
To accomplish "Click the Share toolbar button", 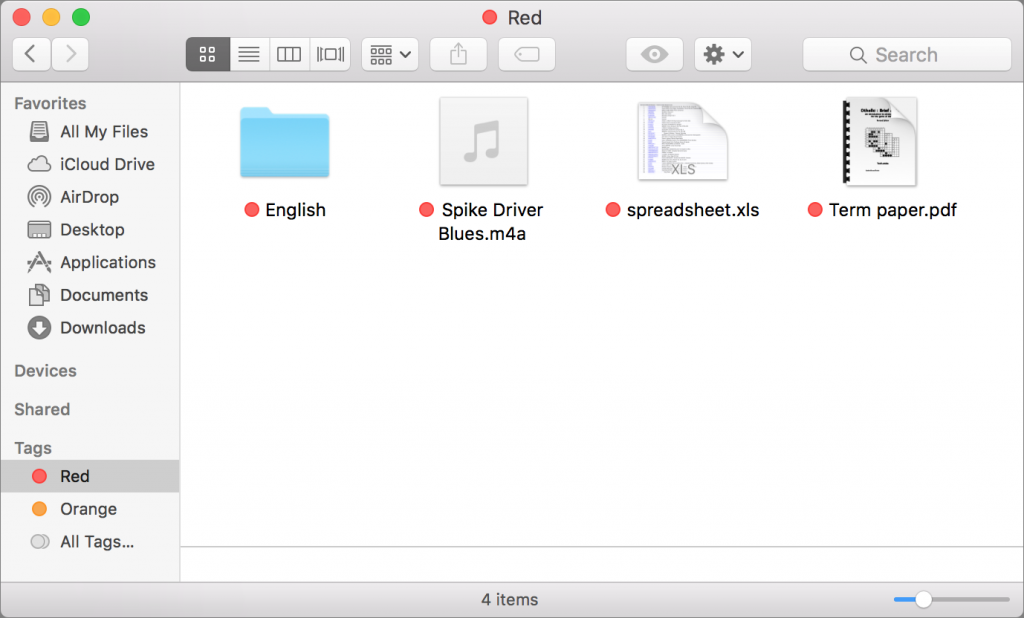I will pyautogui.click(x=458, y=54).
